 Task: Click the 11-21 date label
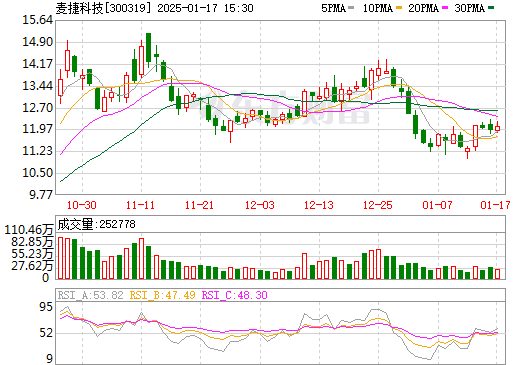click(x=199, y=205)
